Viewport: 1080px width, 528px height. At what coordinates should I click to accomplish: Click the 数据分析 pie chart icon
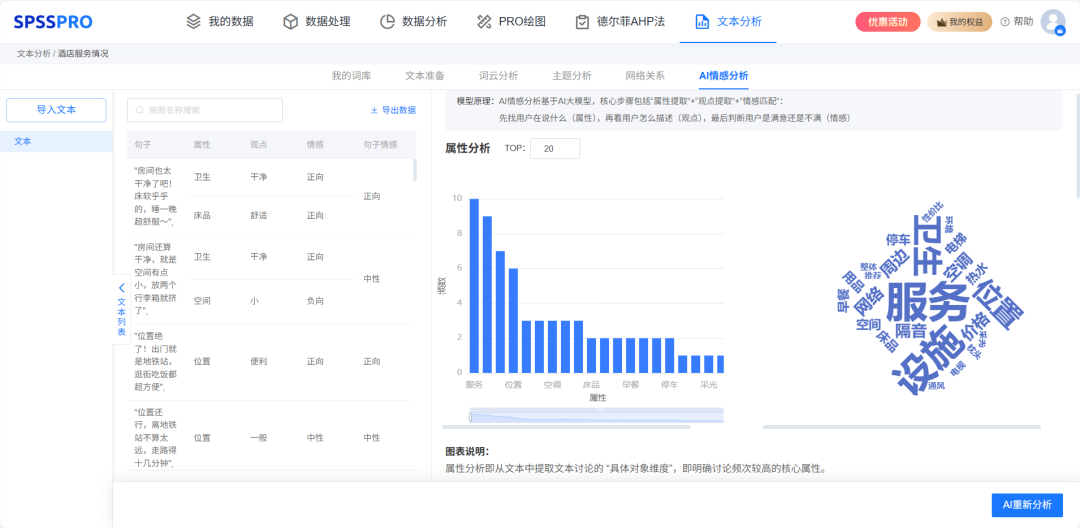point(388,21)
